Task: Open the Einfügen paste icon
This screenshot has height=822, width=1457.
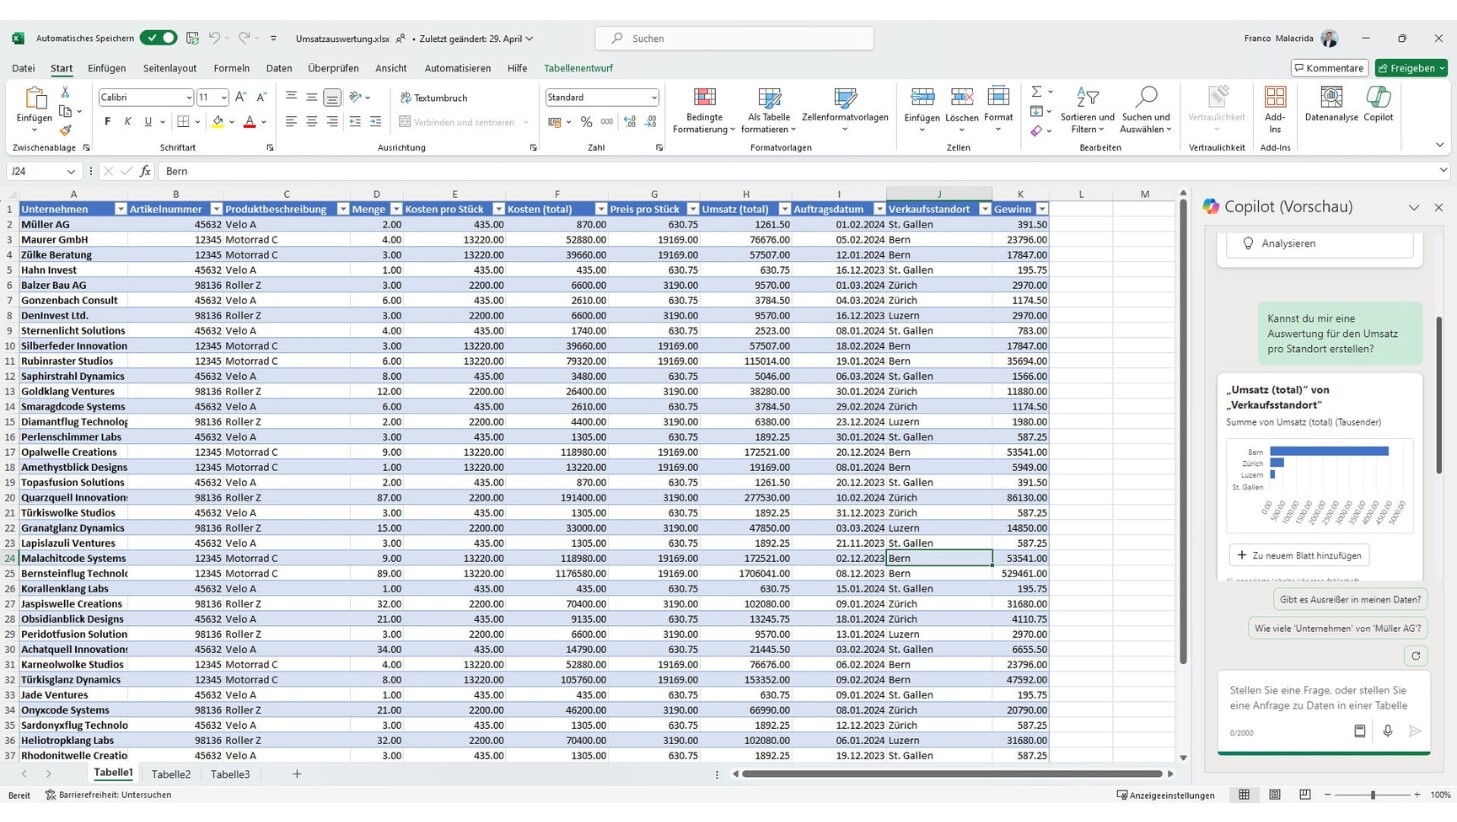Action: 34,98
